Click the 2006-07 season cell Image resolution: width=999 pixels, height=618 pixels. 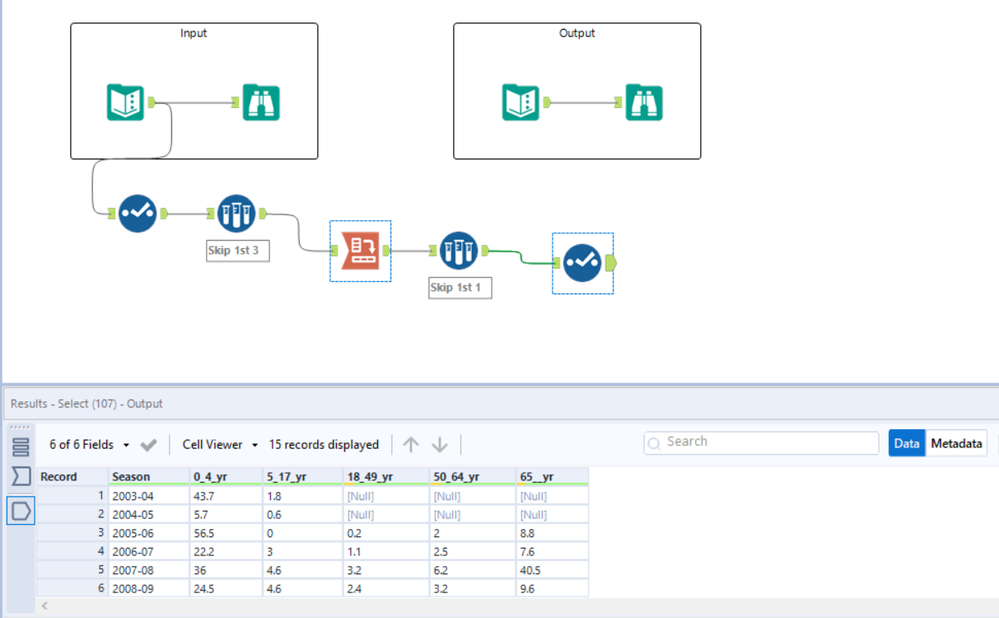click(149, 551)
